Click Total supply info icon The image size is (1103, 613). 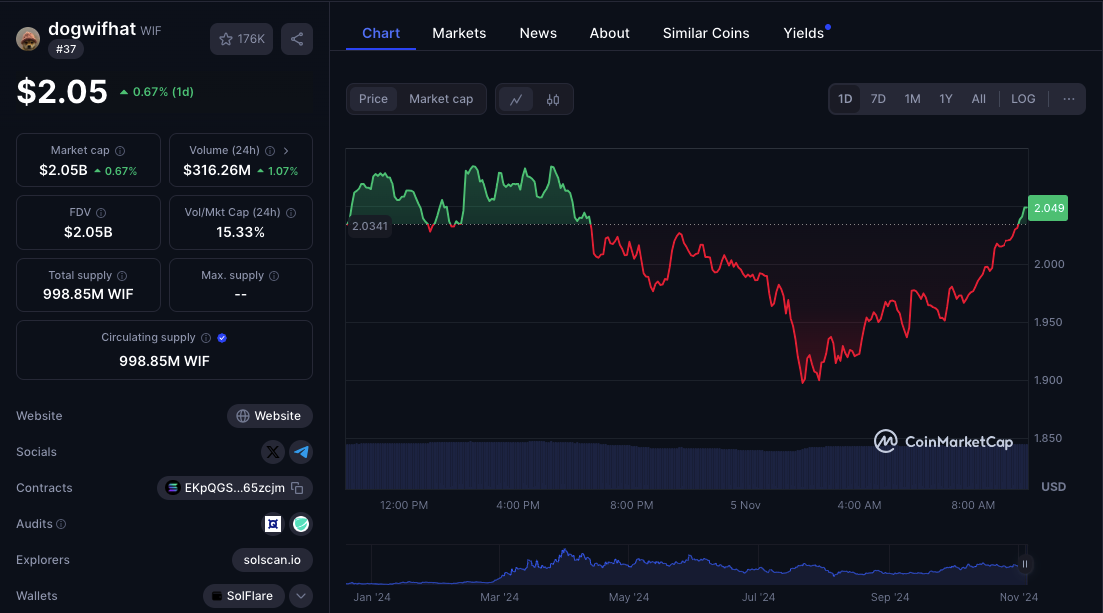click(122, 276)
